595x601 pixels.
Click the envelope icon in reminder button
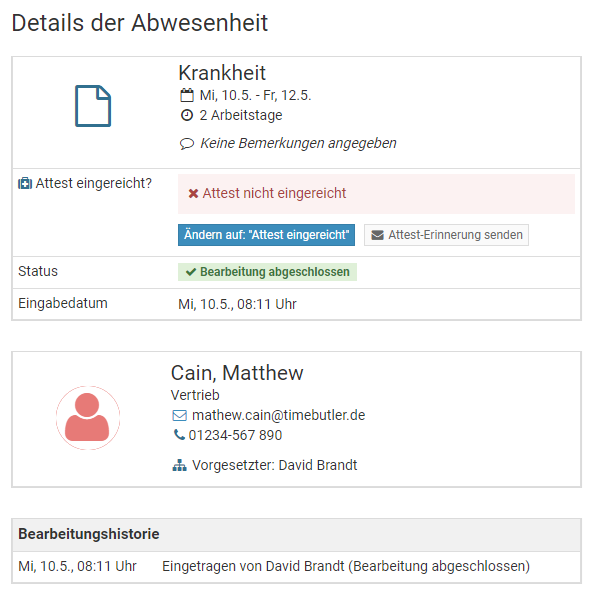point(377,235)
